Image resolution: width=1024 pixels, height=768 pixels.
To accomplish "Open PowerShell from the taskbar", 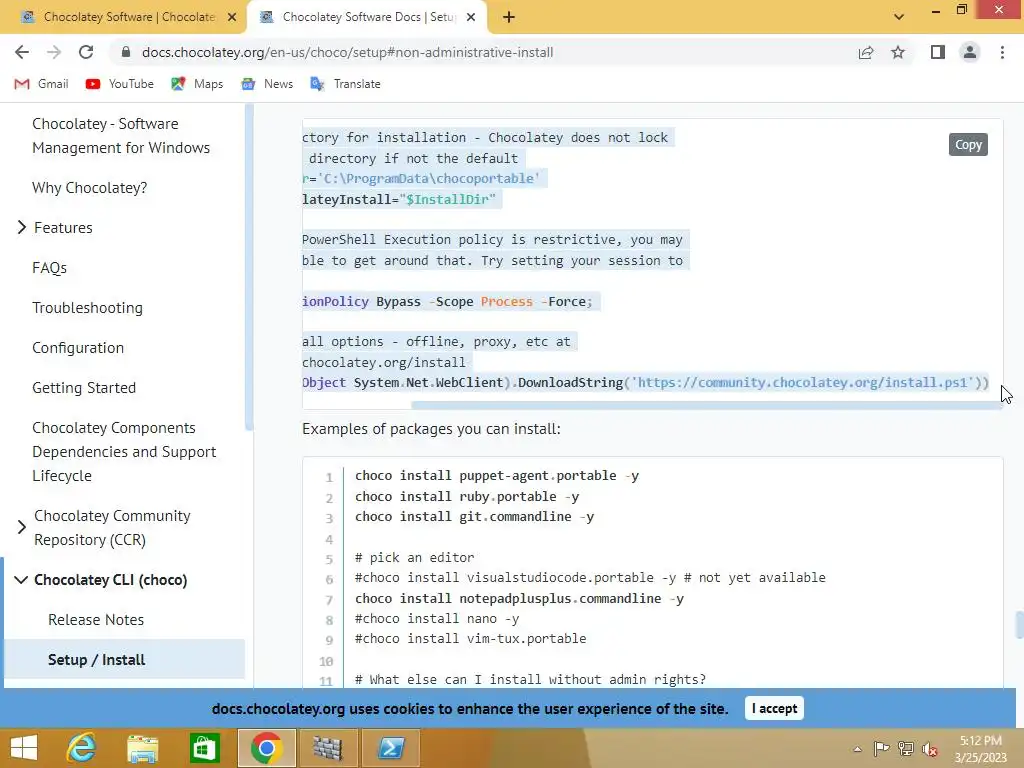I will (x=391, y=748).
